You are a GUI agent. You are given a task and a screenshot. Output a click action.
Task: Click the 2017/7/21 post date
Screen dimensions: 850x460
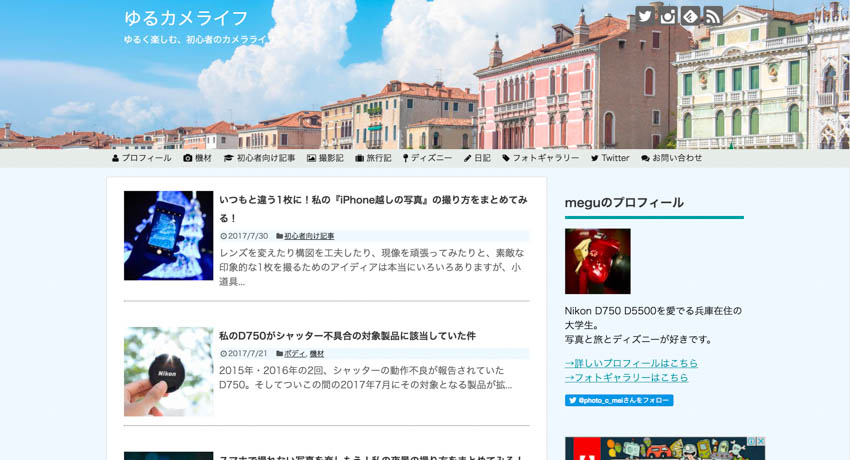tap(244, 354)
